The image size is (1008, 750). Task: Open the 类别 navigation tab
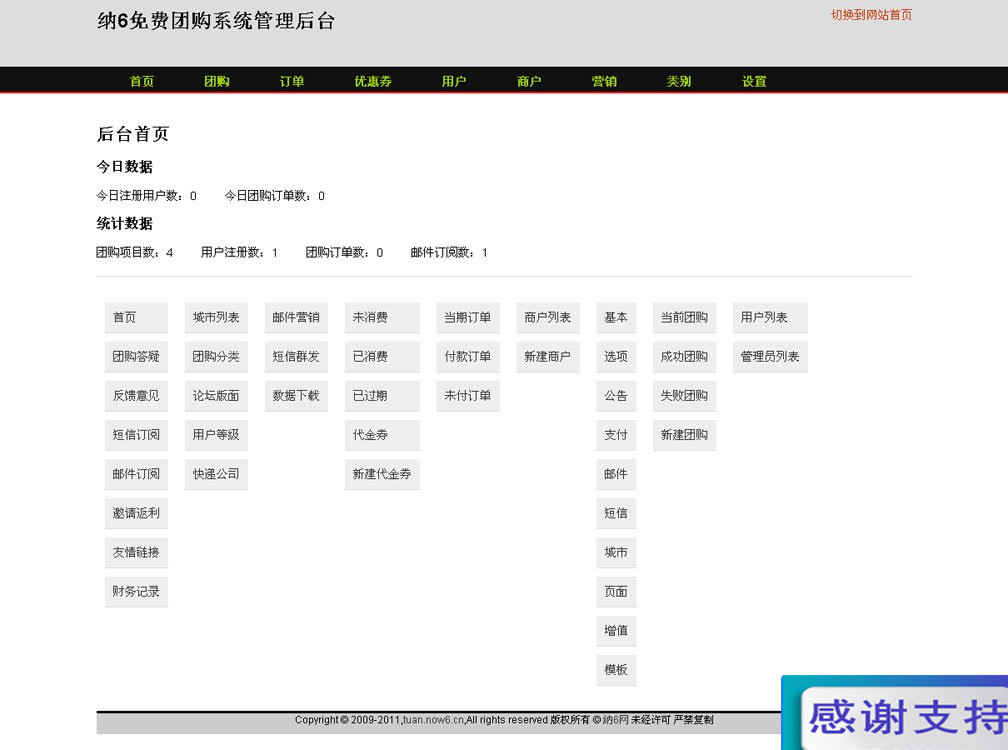coord(679,81)
